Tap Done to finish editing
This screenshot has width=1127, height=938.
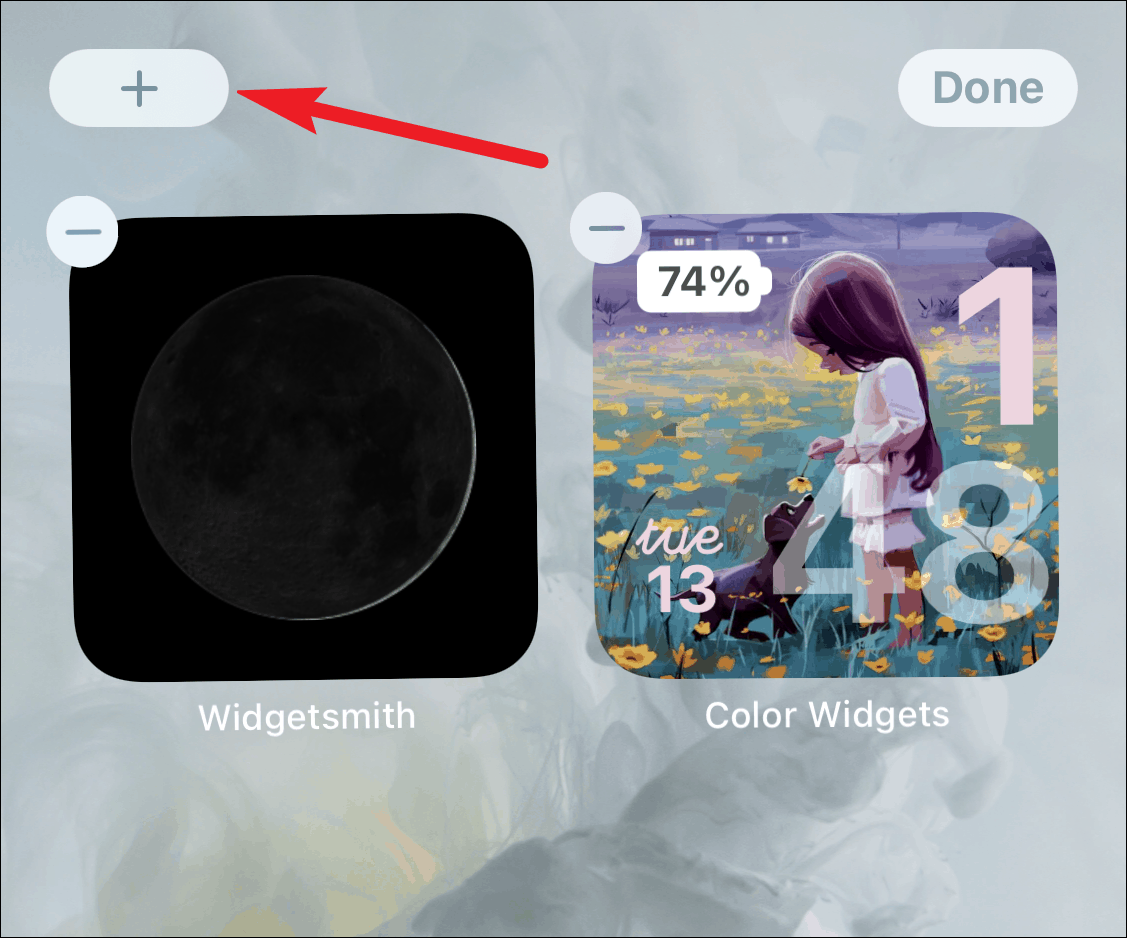pos(988,88)
